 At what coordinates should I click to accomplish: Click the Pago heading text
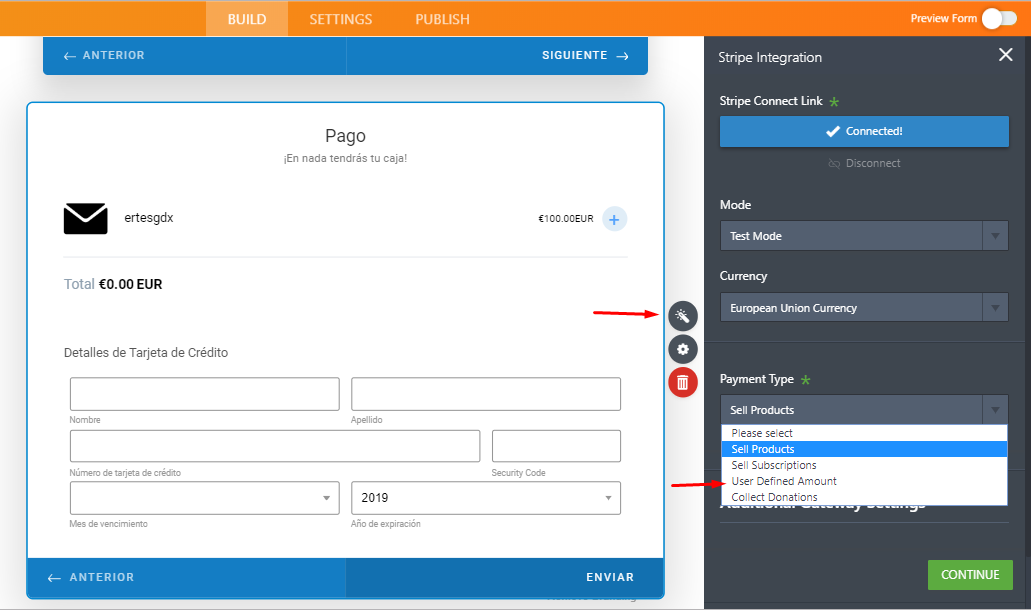(x=345, y=135)
